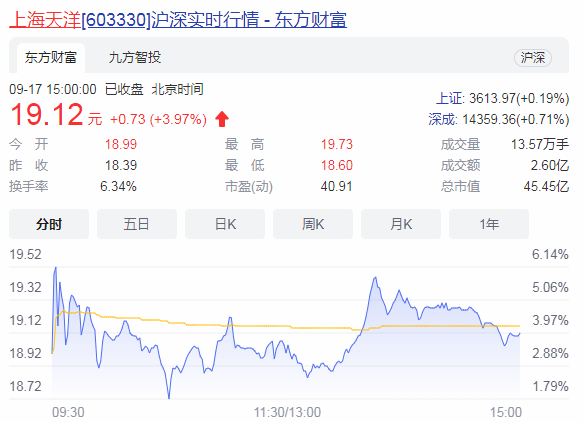583x422 pixels.
Task: Click the 沪深 market badge
Action: (533, 58)
